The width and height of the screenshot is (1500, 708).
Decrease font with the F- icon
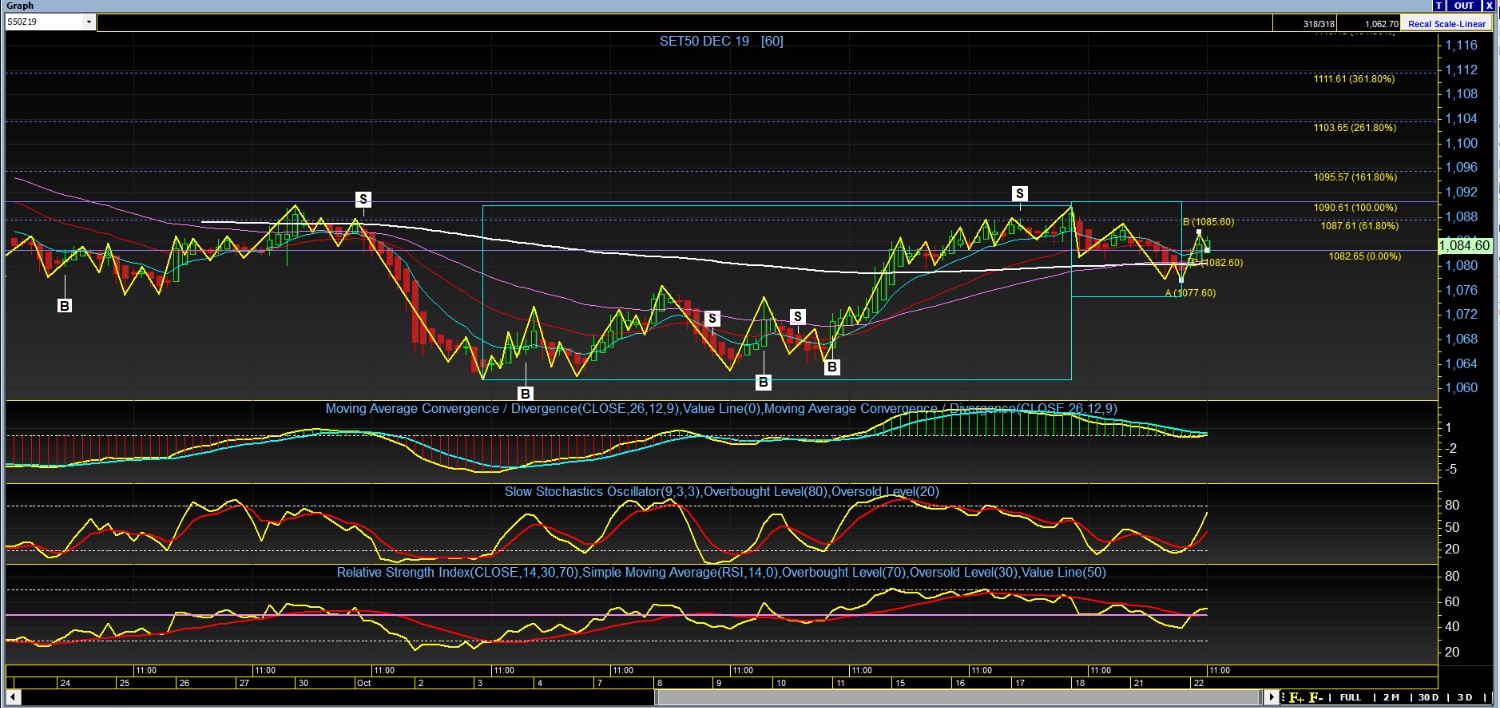pos(1315,697)
